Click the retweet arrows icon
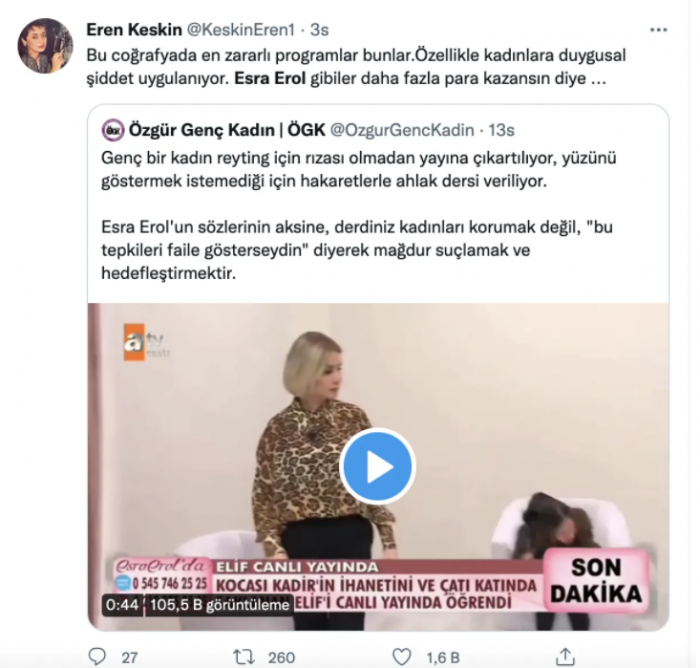The image size is (700, 668). [244, 657]
